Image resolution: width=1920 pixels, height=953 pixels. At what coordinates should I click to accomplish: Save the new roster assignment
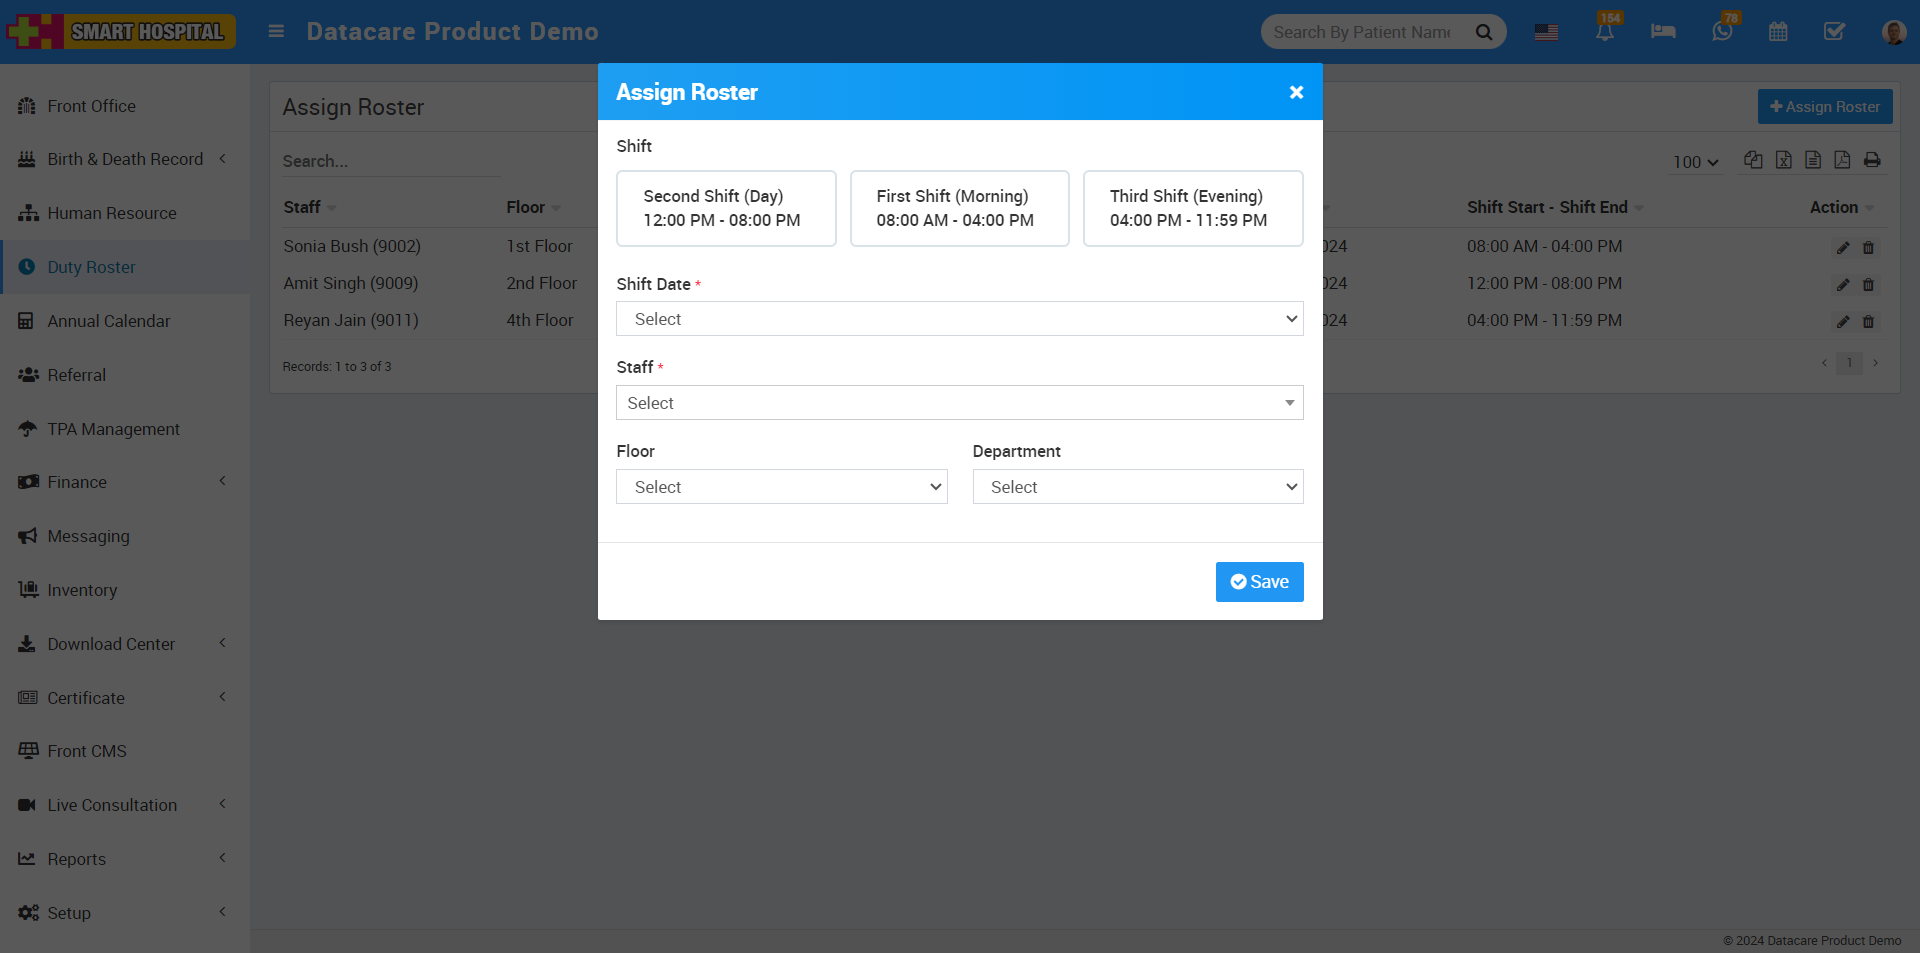point(1259,581)
